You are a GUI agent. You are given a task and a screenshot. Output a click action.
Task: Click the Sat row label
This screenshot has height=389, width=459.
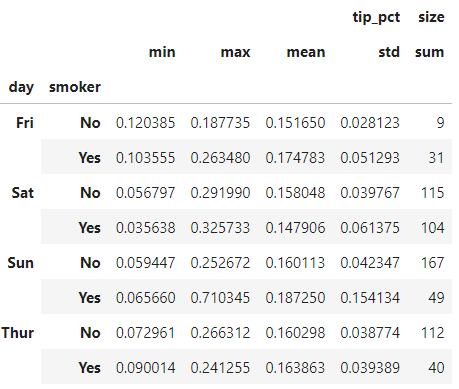23,193
